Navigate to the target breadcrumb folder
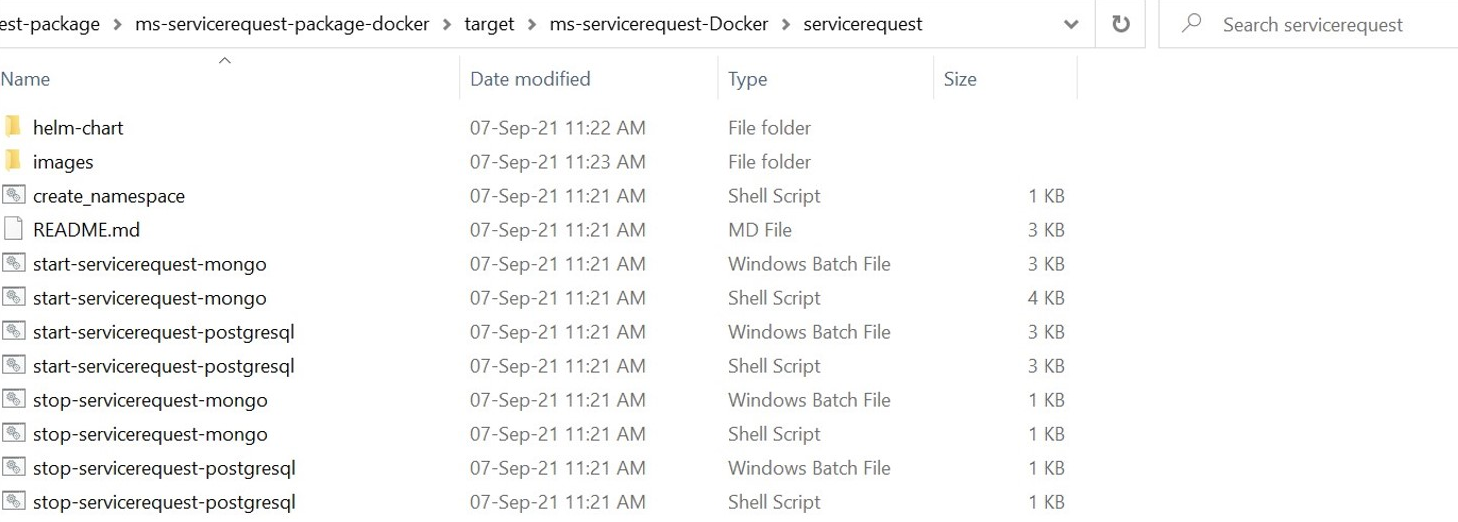Image resolution: width=1458 pixels, height=522 pixels. click(490, 24)
